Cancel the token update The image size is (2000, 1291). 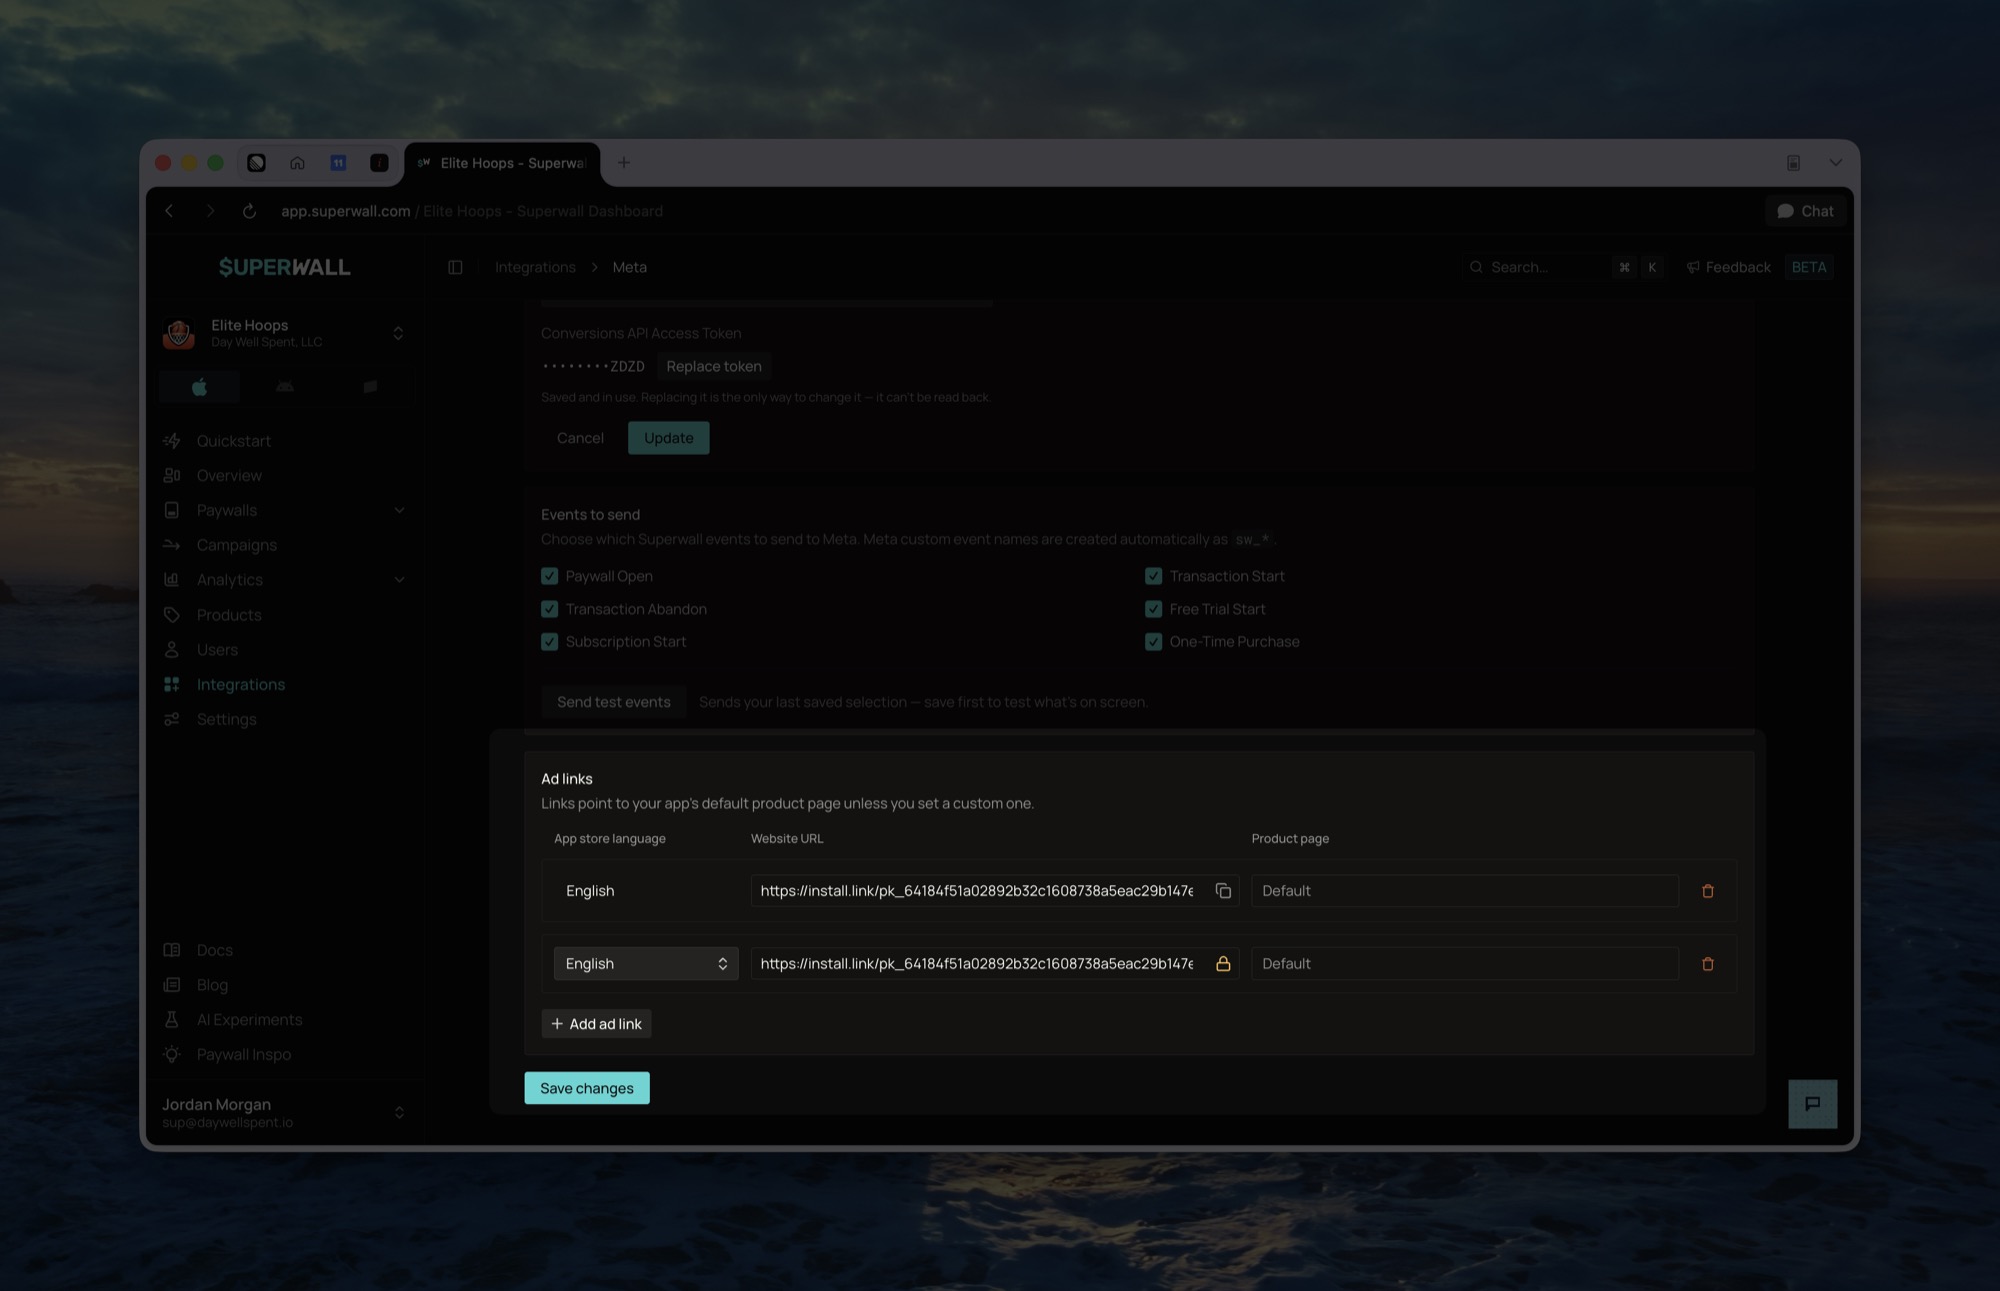click(580, 438)
